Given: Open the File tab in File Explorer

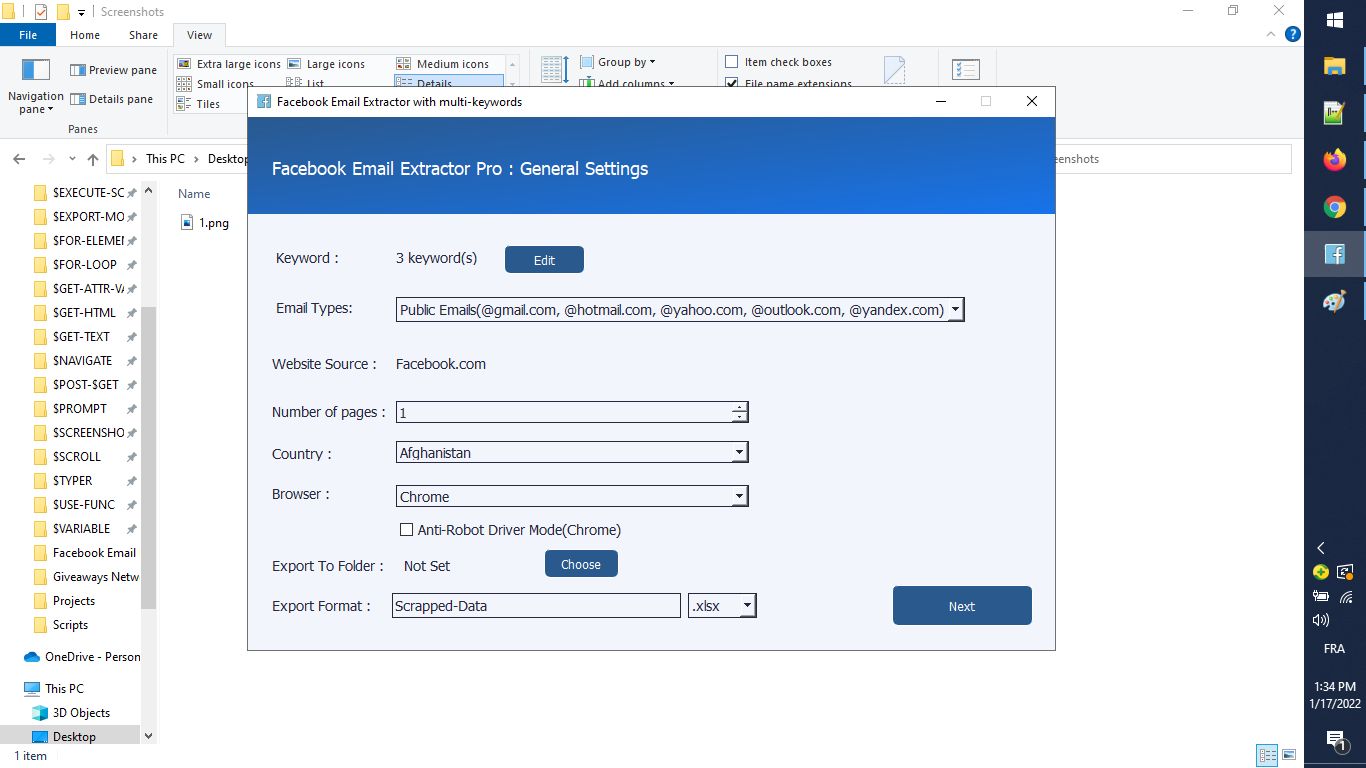Looking at the screenshot, I should [28, 35].
